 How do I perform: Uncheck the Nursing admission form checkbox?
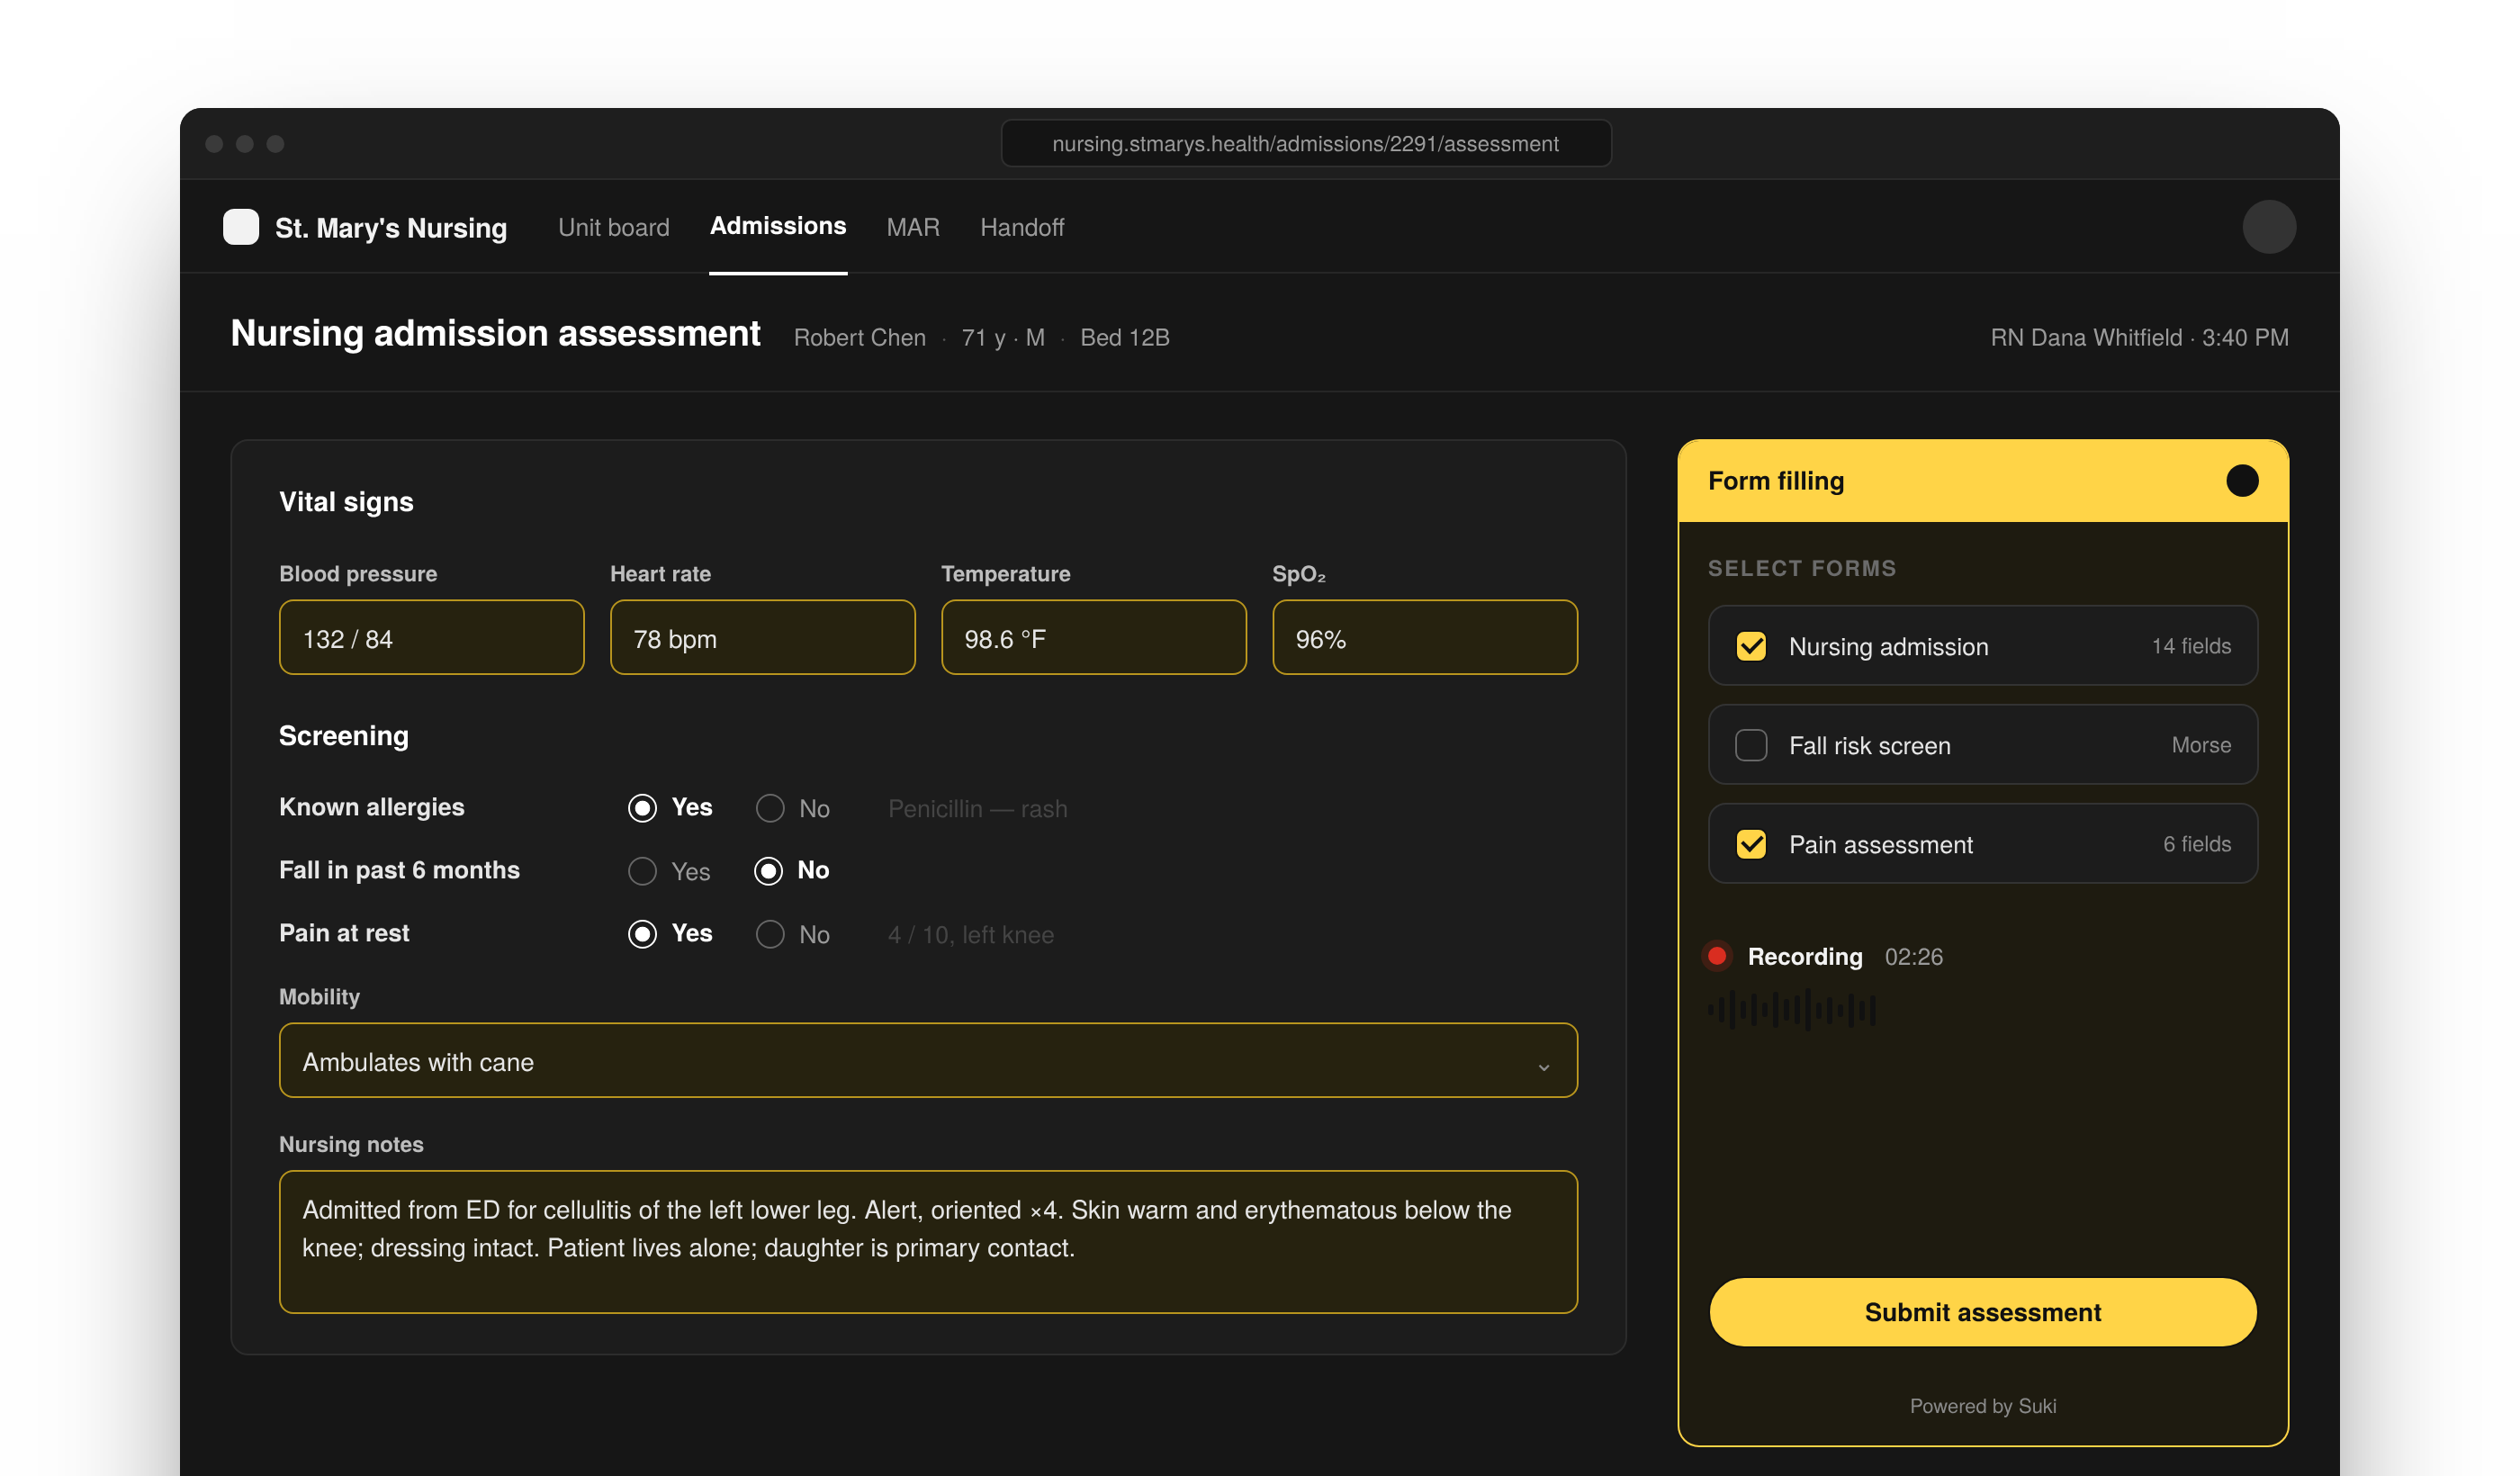1751,646
